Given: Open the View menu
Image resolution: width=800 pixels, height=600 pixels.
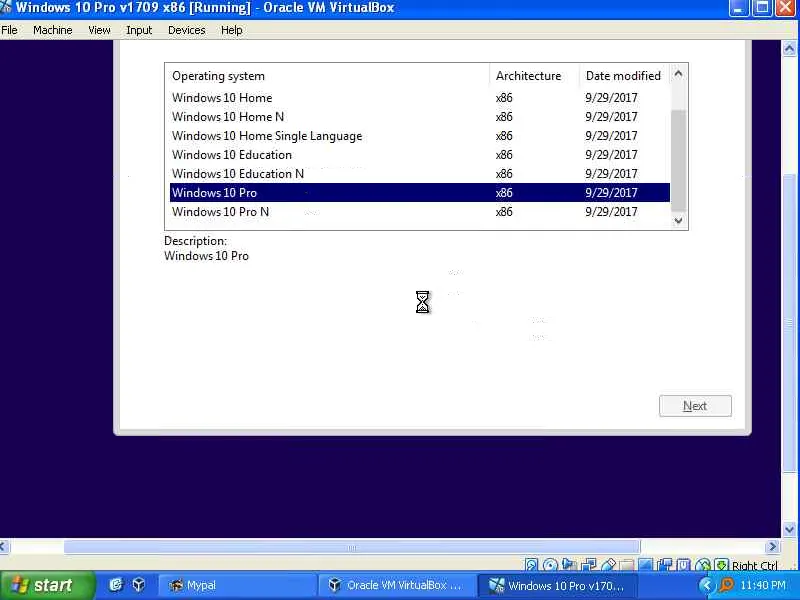Looking at the screenshot, I should (99, 30).
